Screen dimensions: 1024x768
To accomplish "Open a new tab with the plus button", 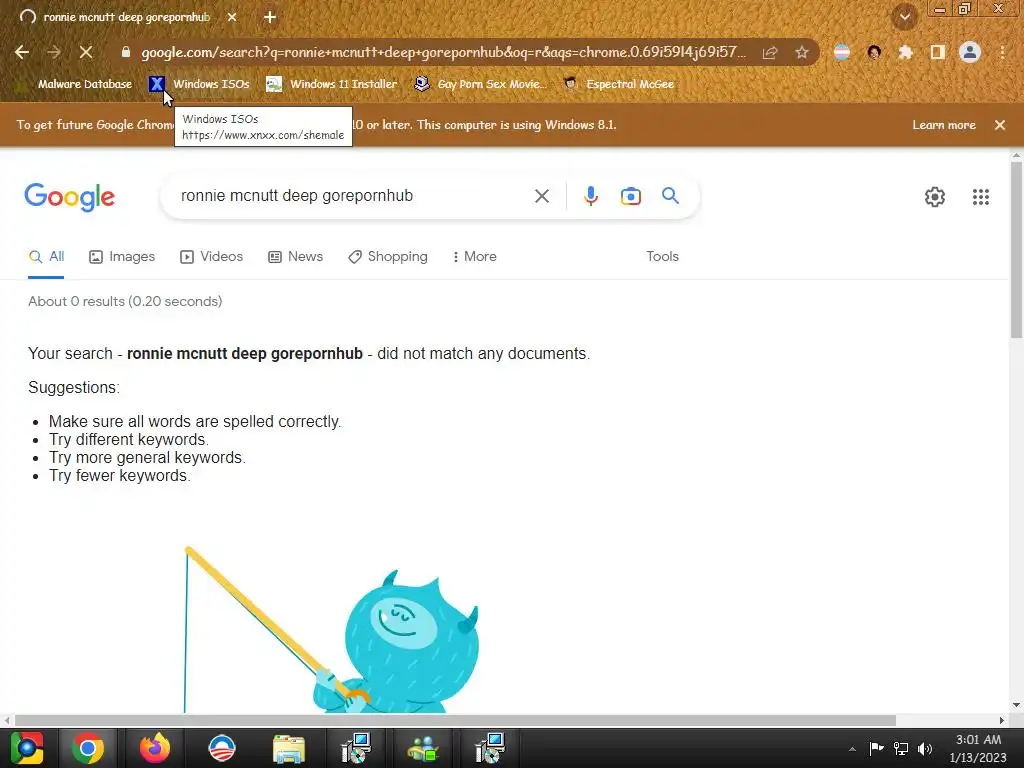I will (270, 17).
